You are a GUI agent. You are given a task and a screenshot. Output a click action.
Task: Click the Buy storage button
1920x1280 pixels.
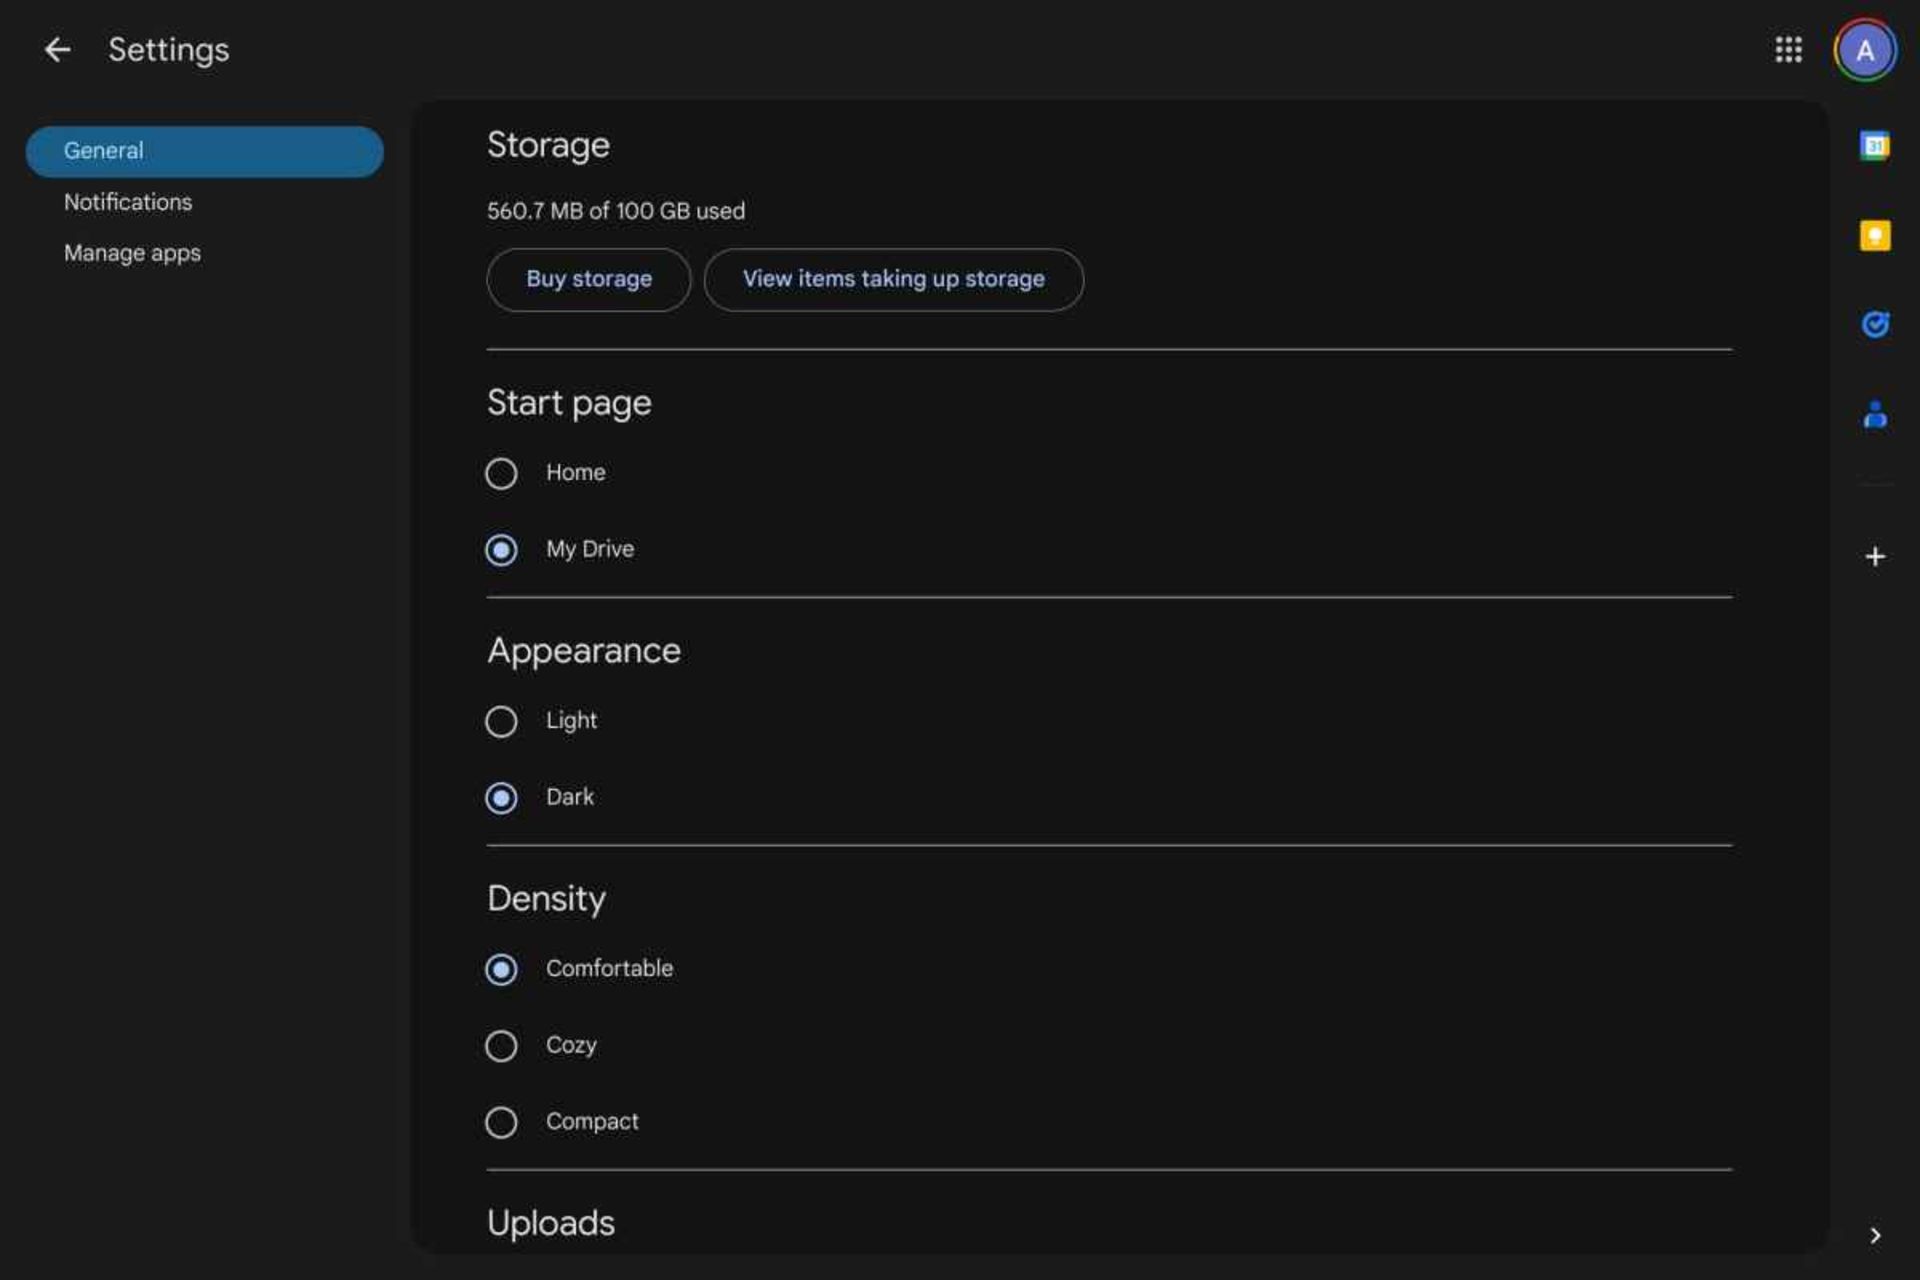click(x=589, y=279)
